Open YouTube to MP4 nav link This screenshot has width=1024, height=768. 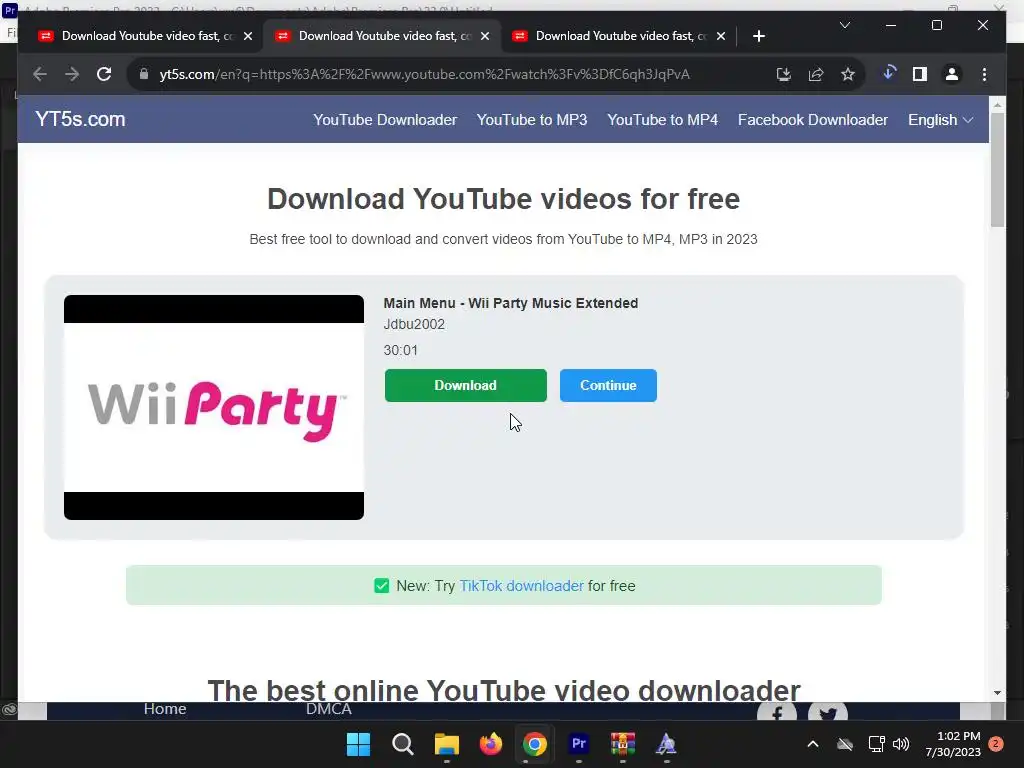pos(662,120)
